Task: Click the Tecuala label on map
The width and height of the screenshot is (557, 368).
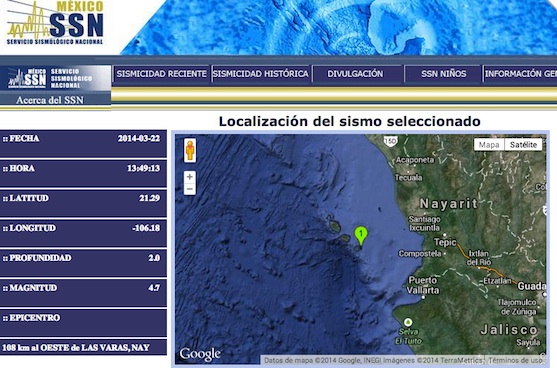Action: pyautogui.click(x=409, y=178)
